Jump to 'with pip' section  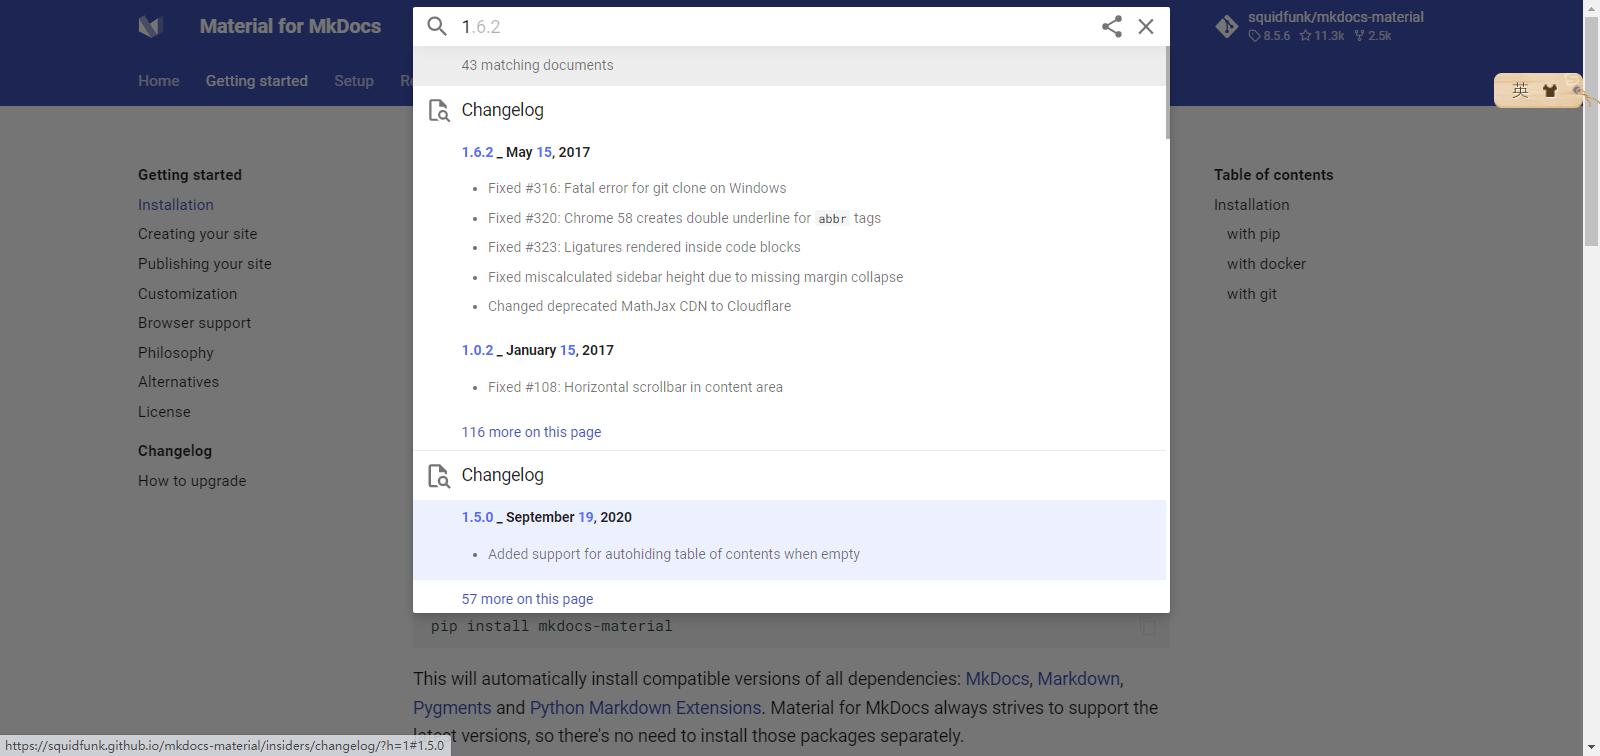pos(1254,234)
